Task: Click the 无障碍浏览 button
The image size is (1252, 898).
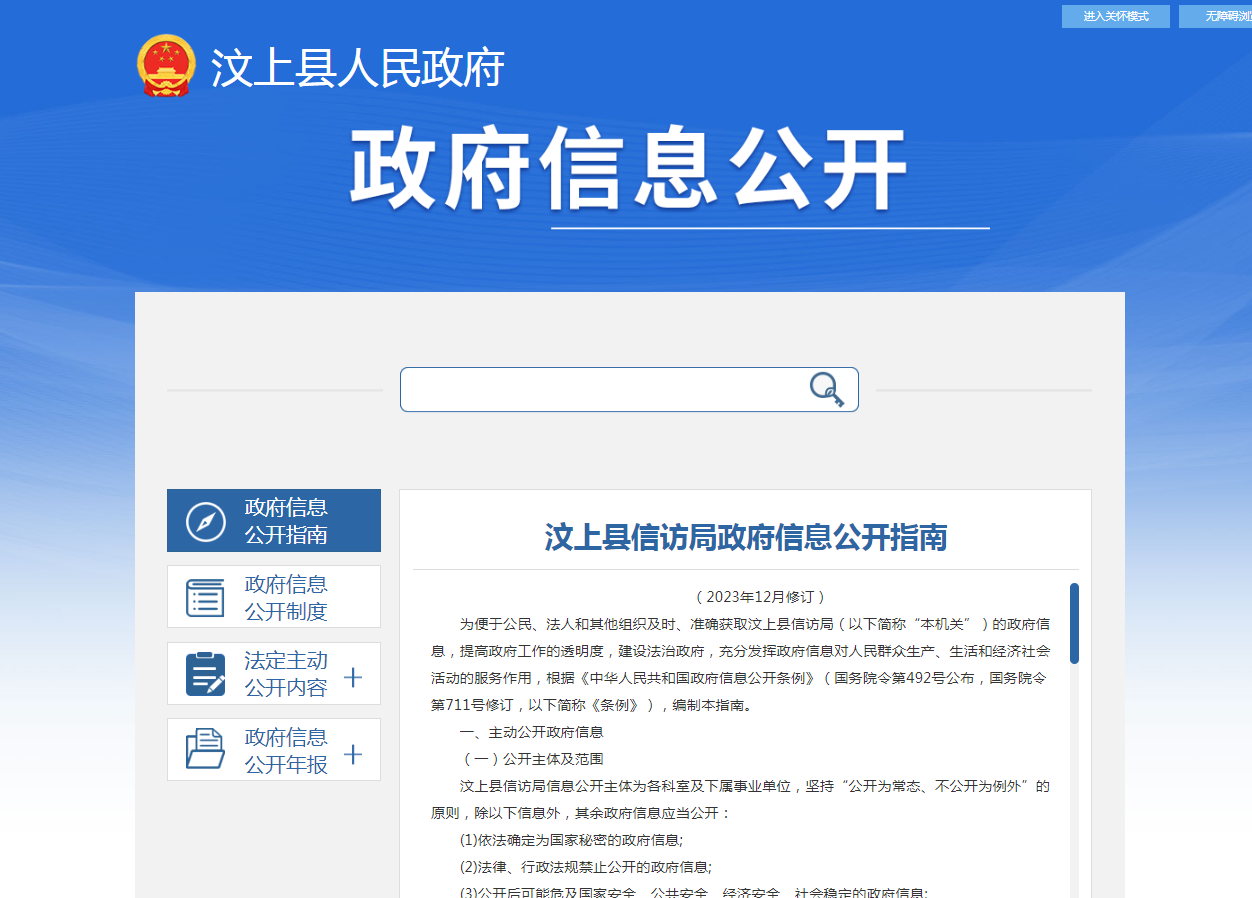Action: pos(1220,16)
